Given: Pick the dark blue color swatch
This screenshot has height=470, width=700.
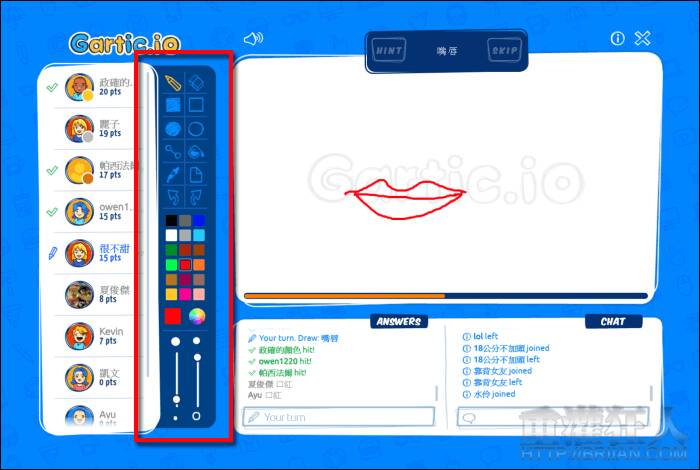Looking at the screenshot, I should click(x=199, y=220).
